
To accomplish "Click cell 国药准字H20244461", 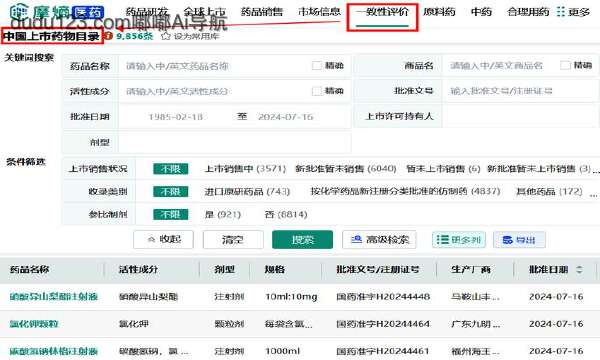I will pos(383,351).
